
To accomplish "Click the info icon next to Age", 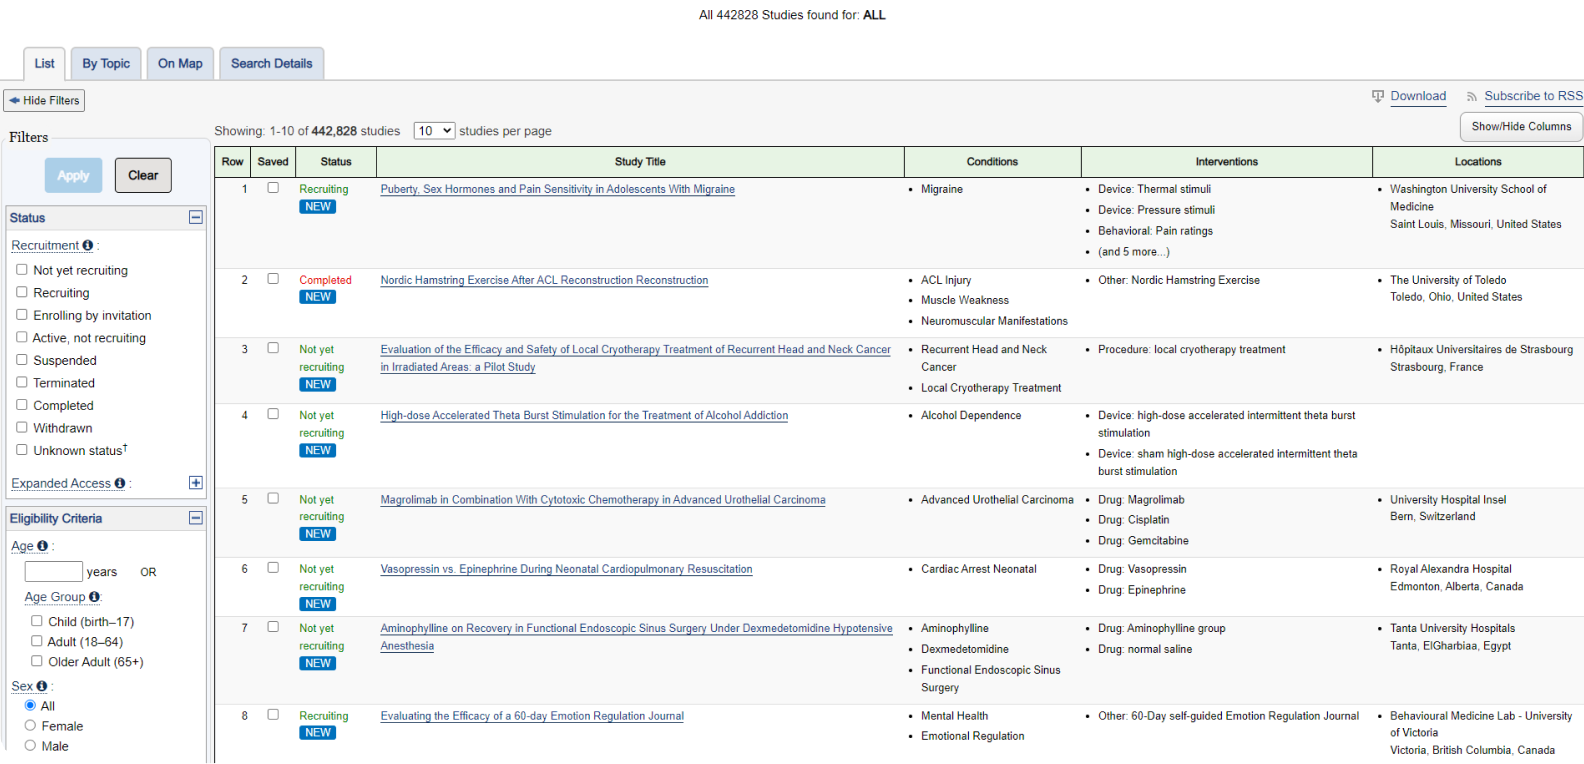I will 43,546.
